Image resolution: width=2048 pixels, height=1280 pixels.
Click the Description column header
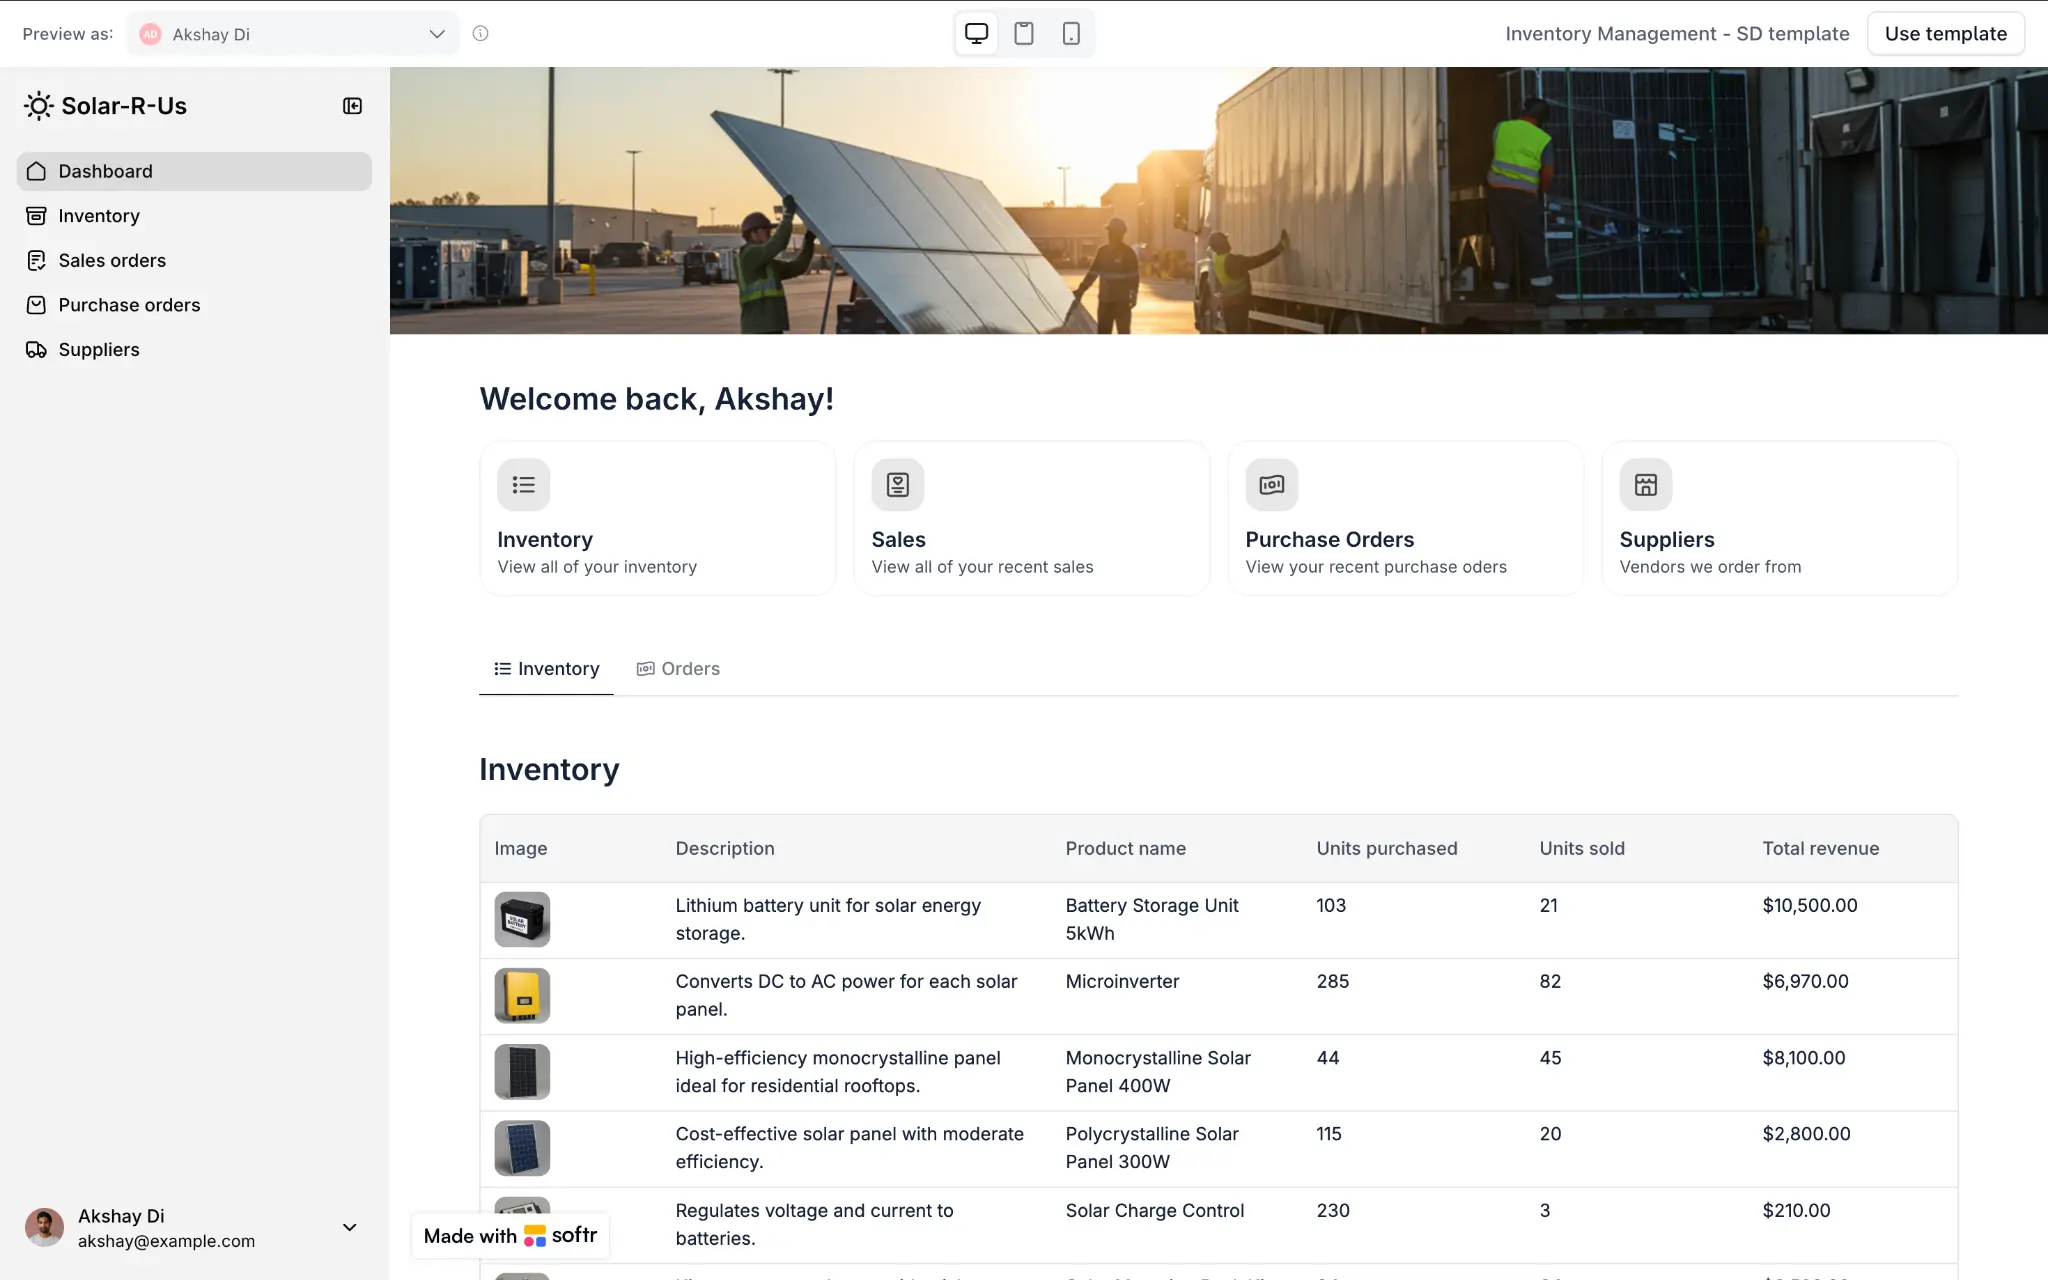(x=725, y=848)
